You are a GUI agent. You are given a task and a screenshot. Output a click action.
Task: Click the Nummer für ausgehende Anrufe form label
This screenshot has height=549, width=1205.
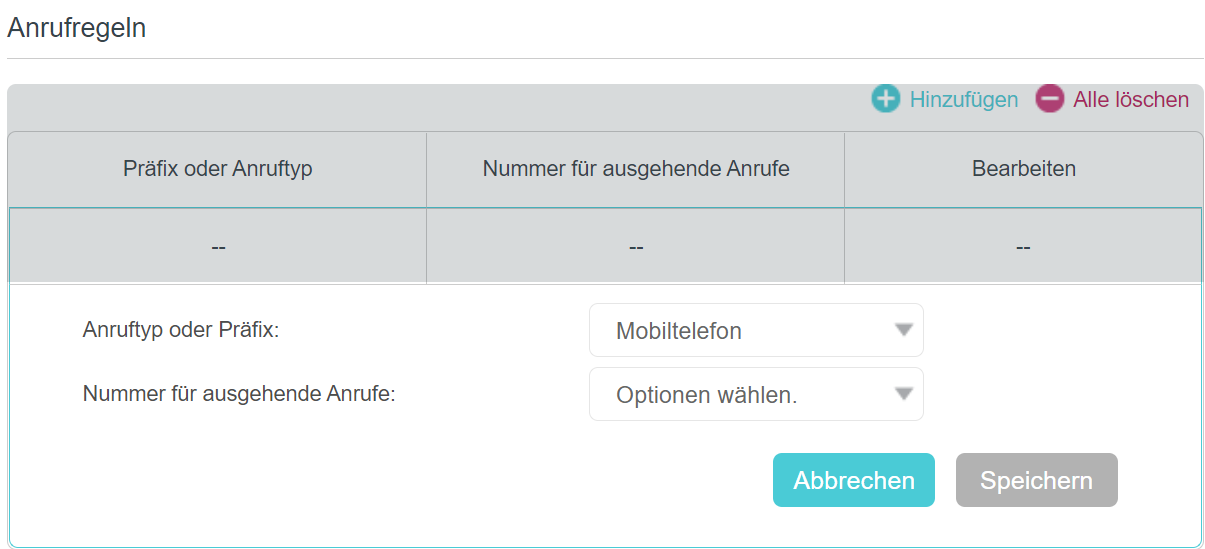pos(239,393)
